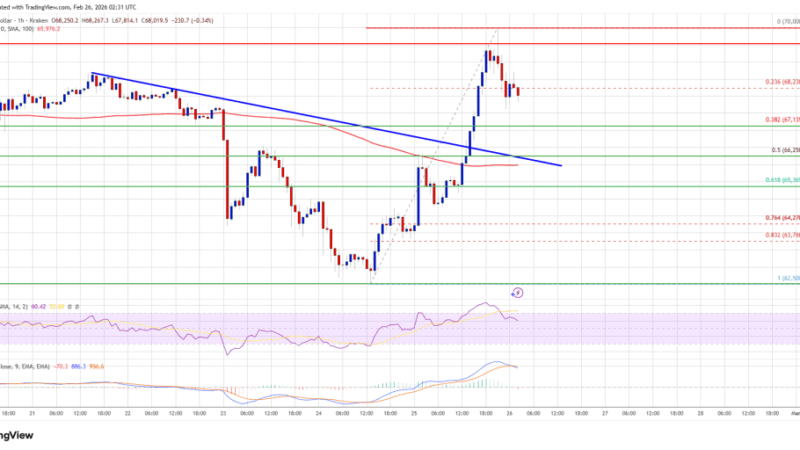This screenshot has height=450, width=800.
Task: Click the close price C68,019.5
Action: coord(154,21)
